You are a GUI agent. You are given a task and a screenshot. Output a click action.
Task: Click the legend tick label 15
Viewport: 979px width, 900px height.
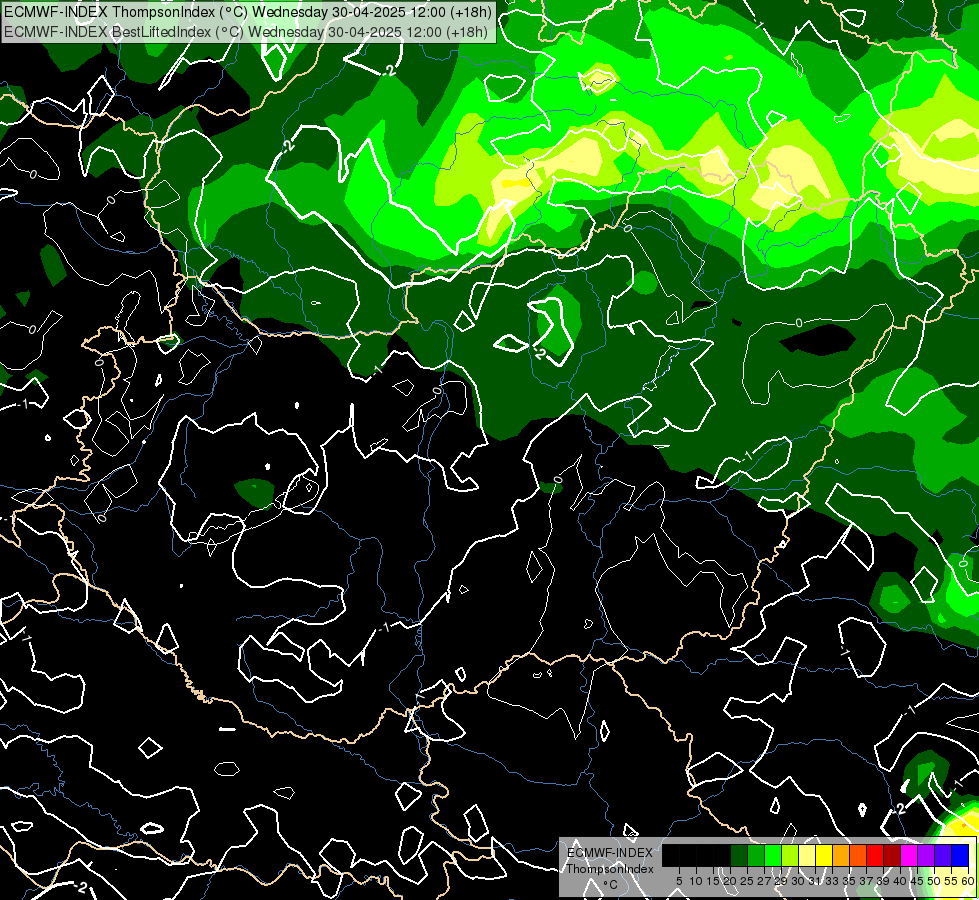tap(714, 881)
